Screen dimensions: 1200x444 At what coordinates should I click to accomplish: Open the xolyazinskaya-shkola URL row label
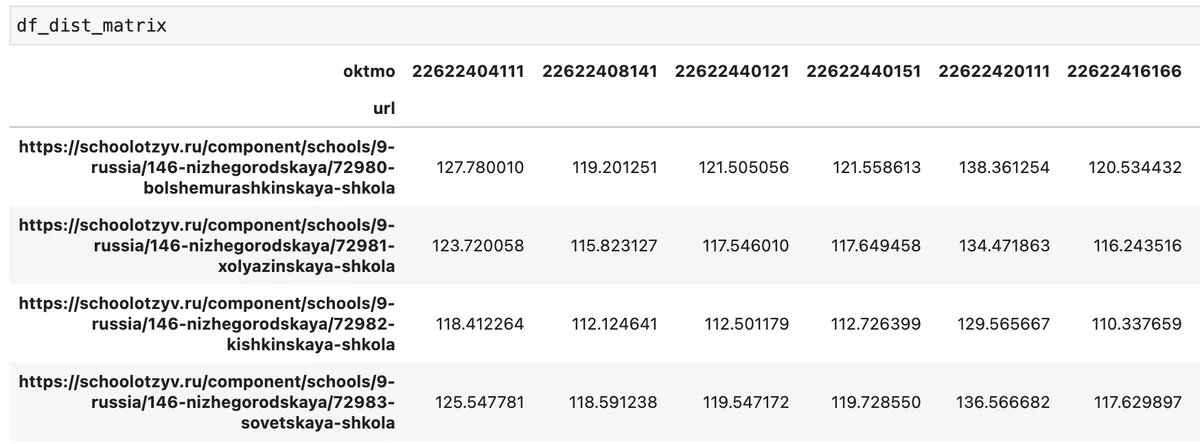coord(207,245)
